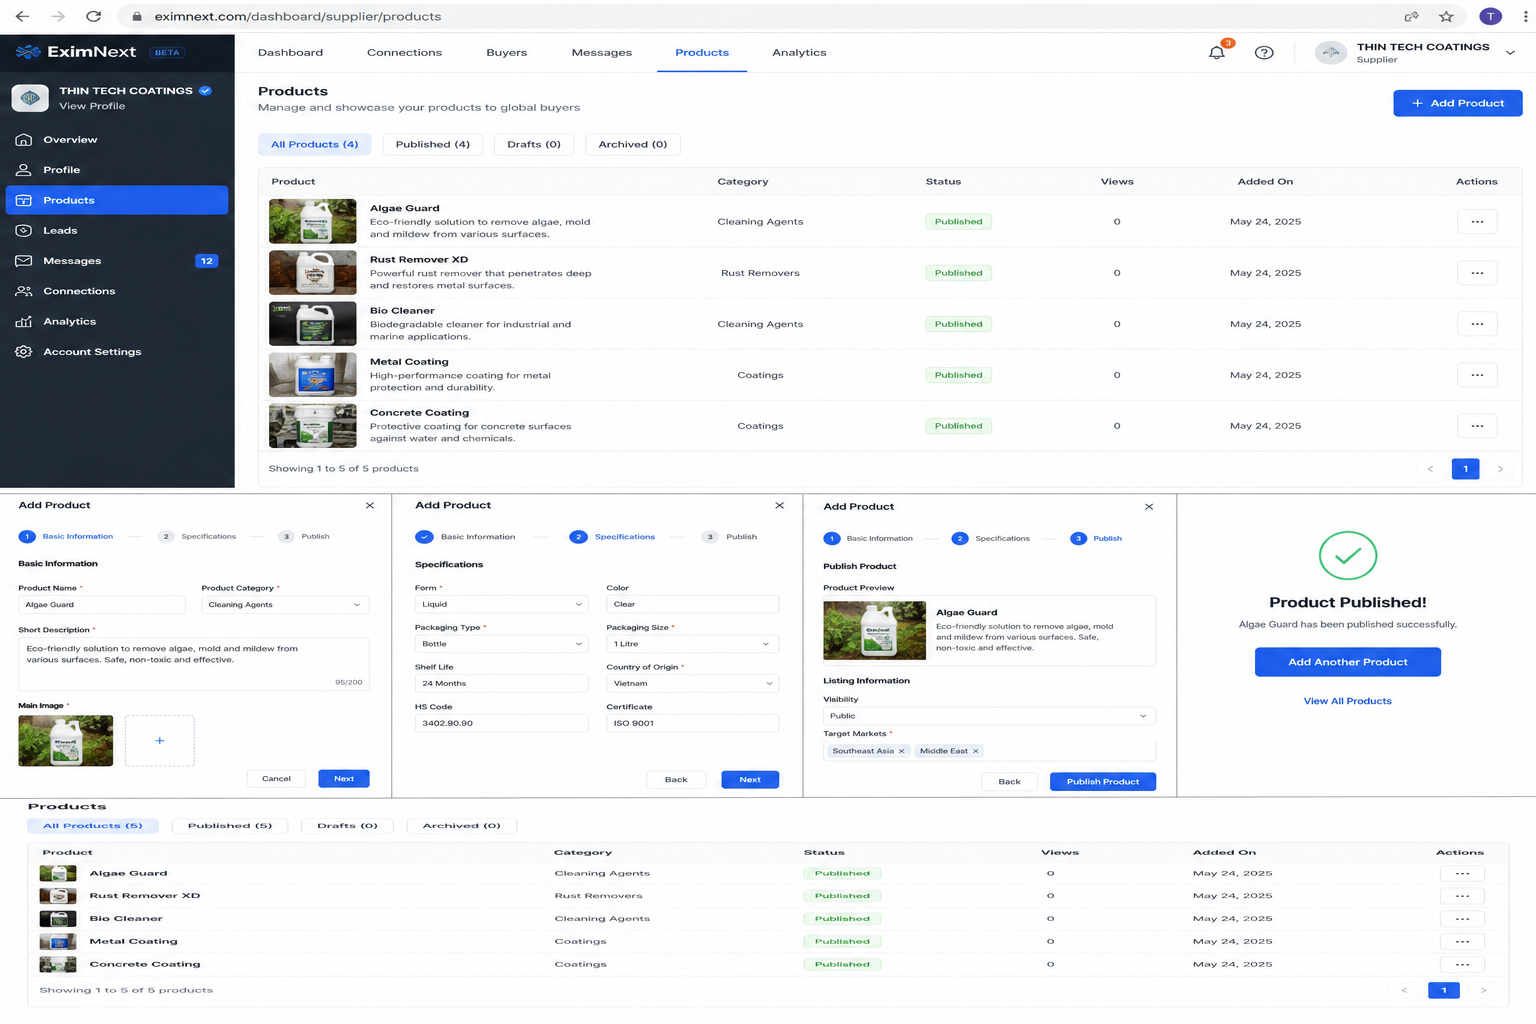The image size is (1536, 1024).
Task: Remove the Middle East target market tag
Action: (976, 751)
